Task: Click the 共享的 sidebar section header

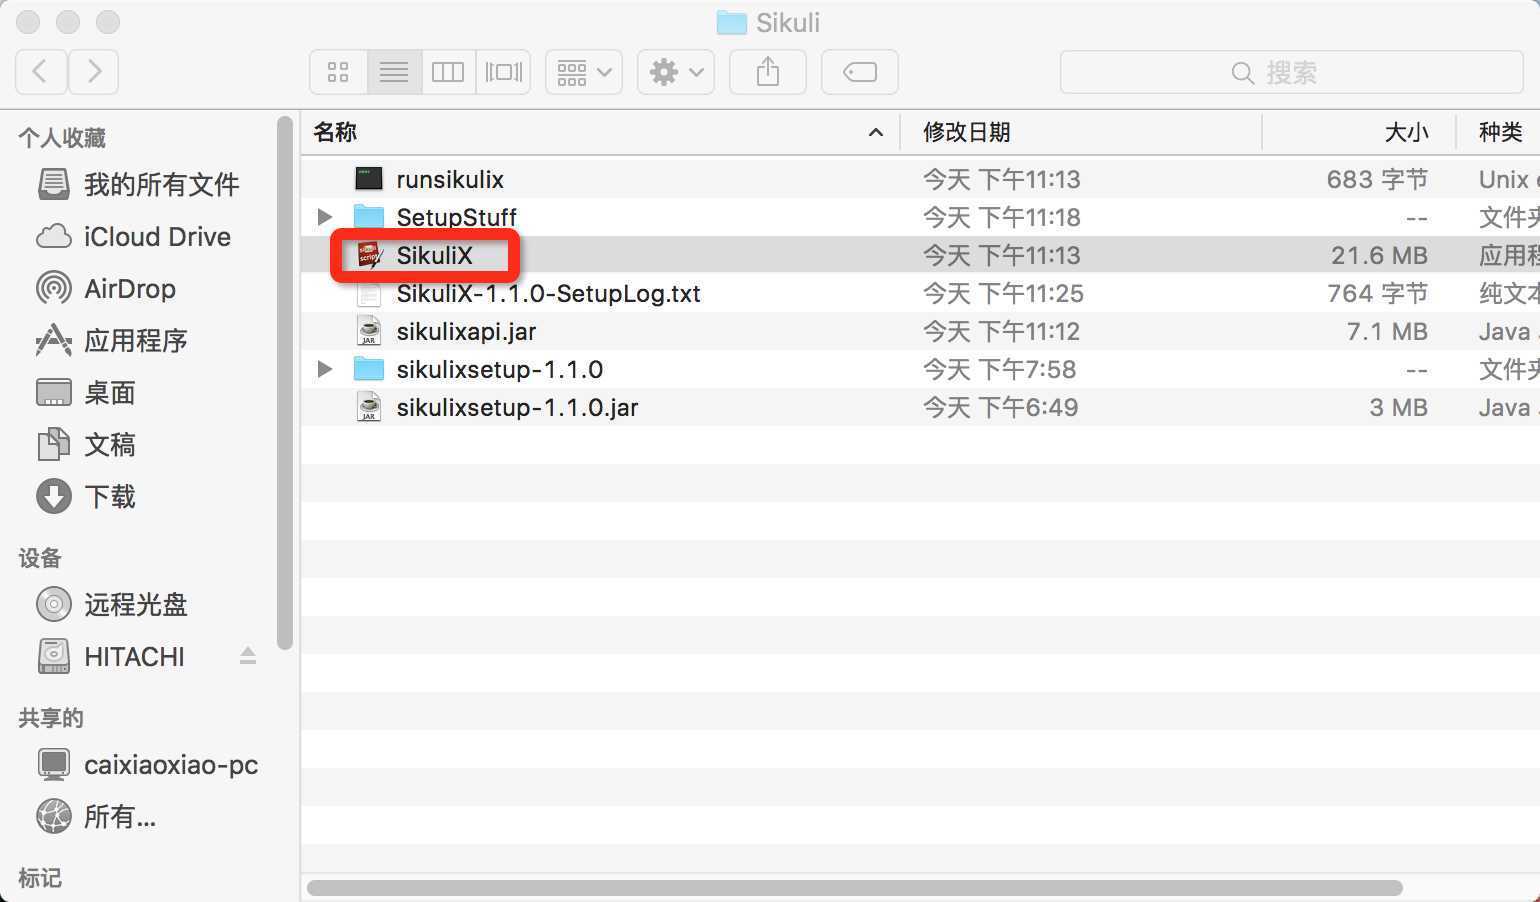Action: (x=51, y=718)
